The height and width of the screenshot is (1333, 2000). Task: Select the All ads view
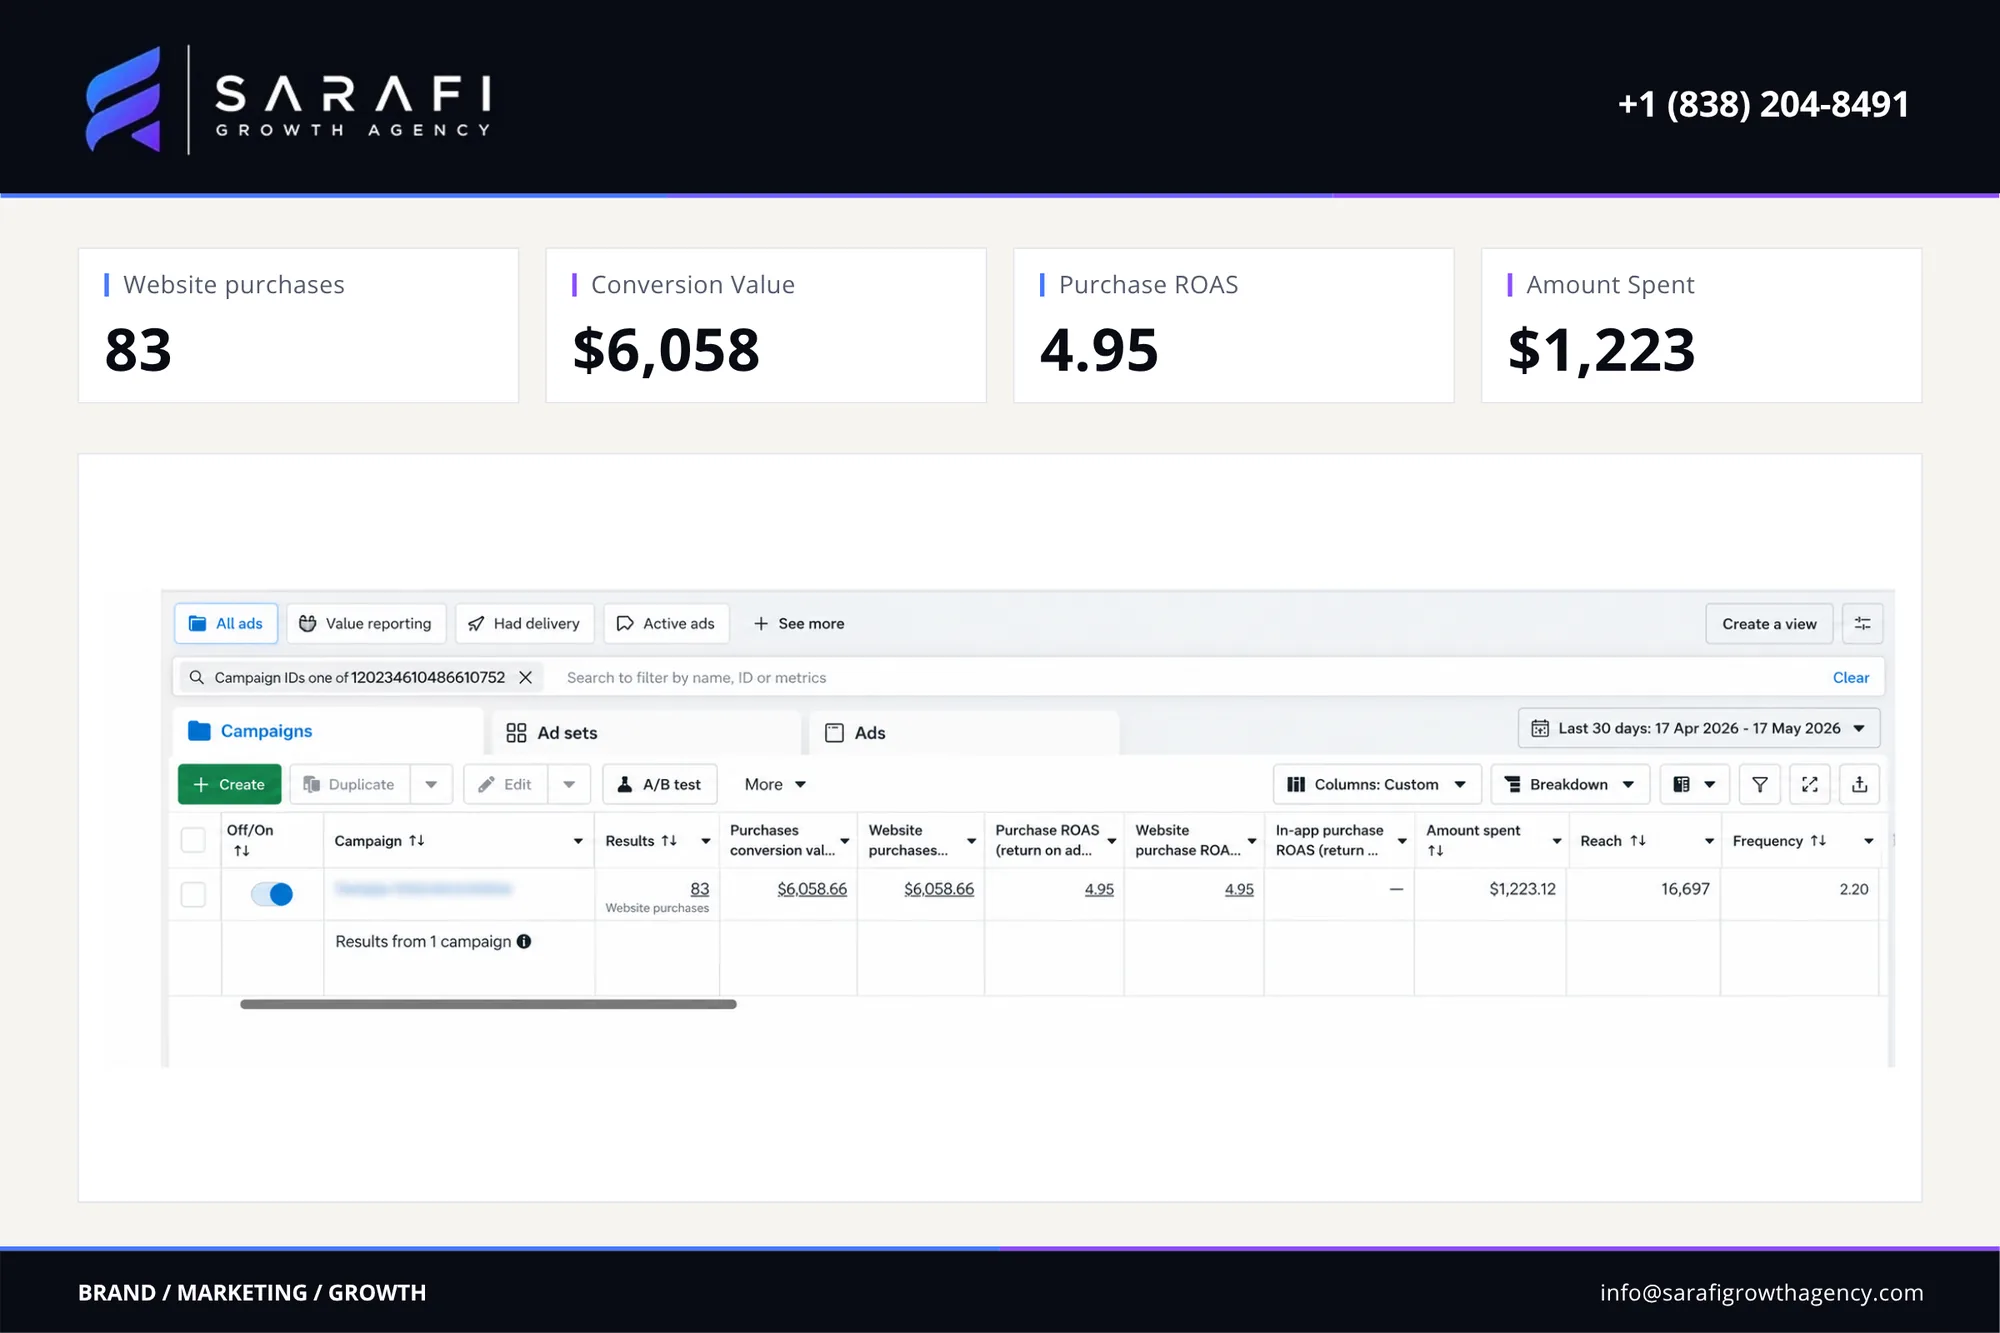(226, 623)
